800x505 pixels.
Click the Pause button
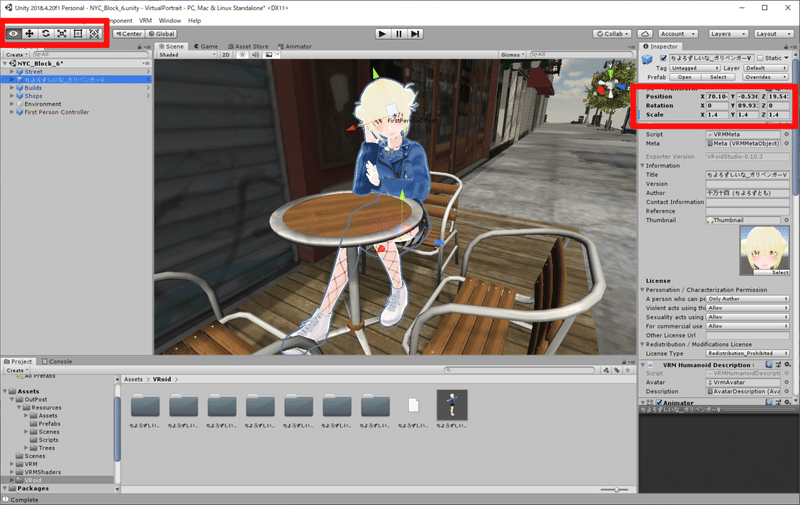point(398,34)
